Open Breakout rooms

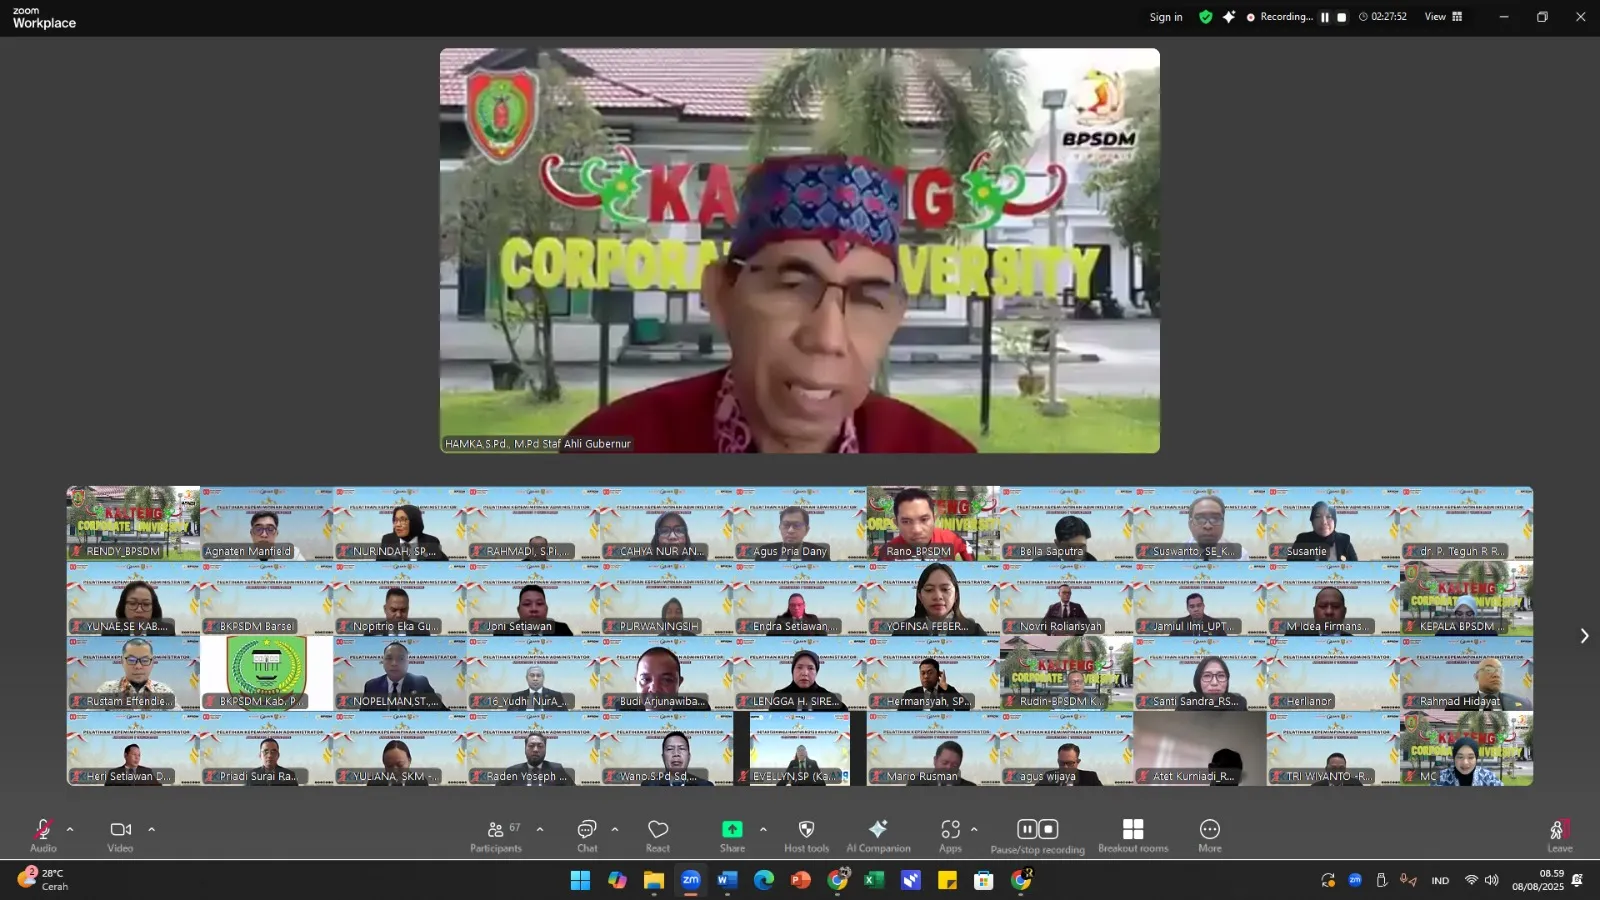click(x=1133, y=835)
